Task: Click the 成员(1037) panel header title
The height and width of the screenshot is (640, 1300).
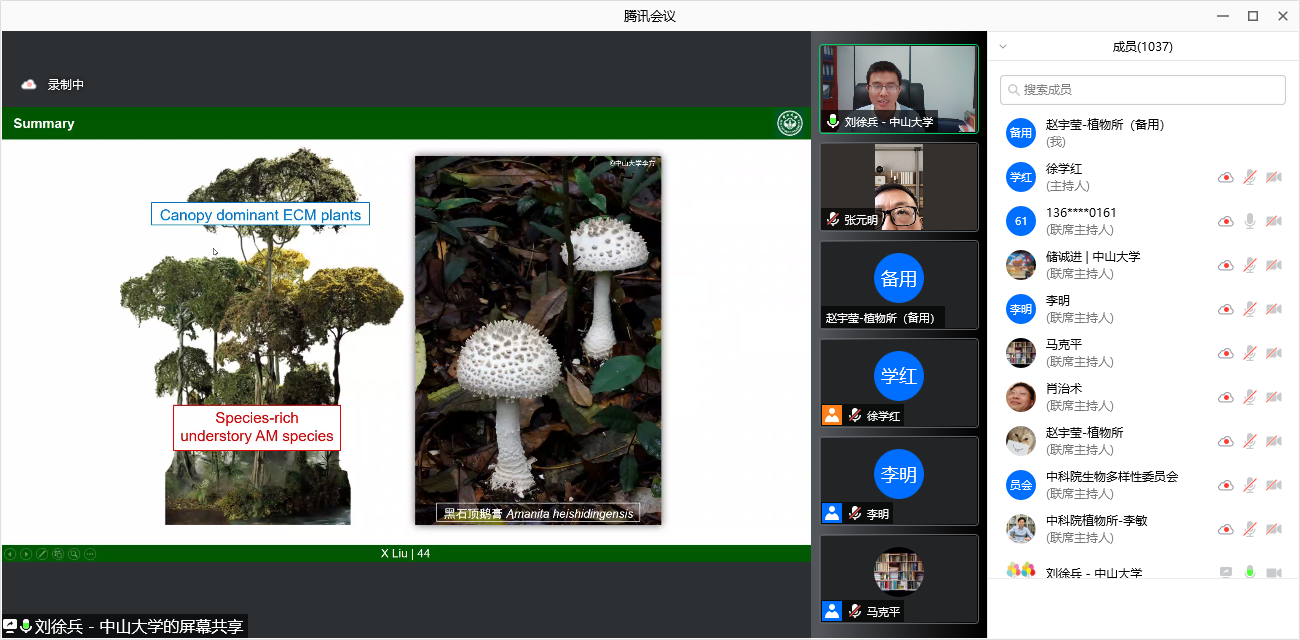Action: click(x=1142, y=46)
